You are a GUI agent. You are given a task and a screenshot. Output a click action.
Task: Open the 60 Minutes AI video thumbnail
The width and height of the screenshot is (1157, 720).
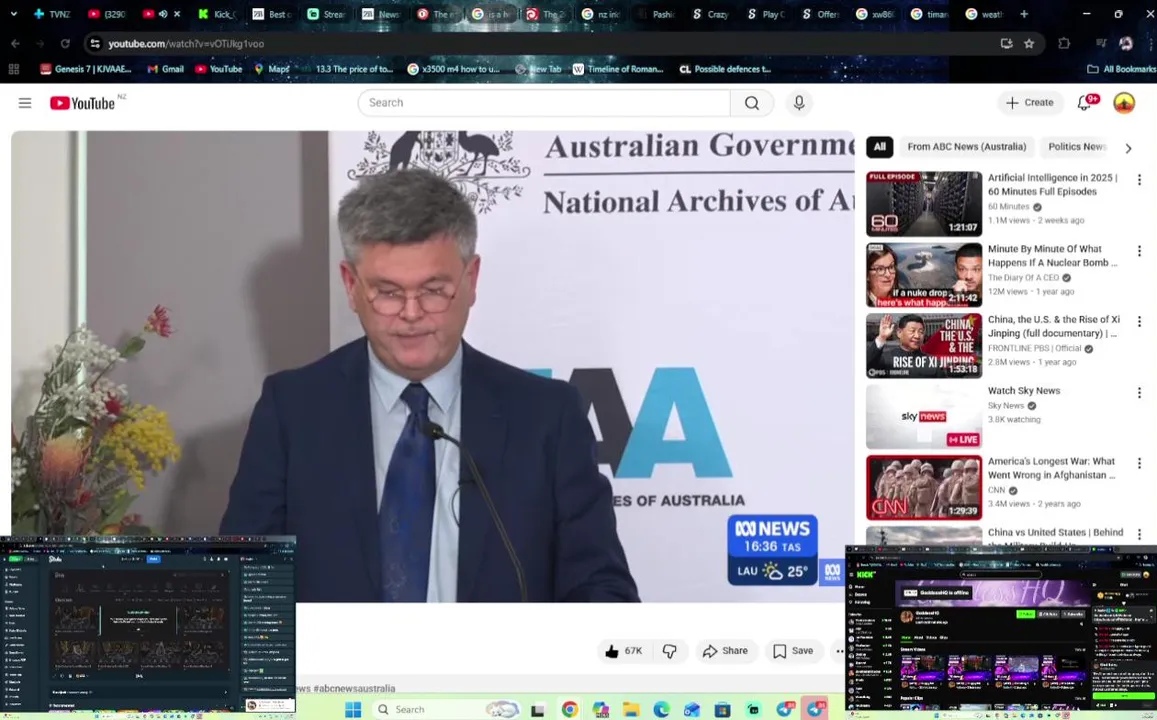point(924,204)
